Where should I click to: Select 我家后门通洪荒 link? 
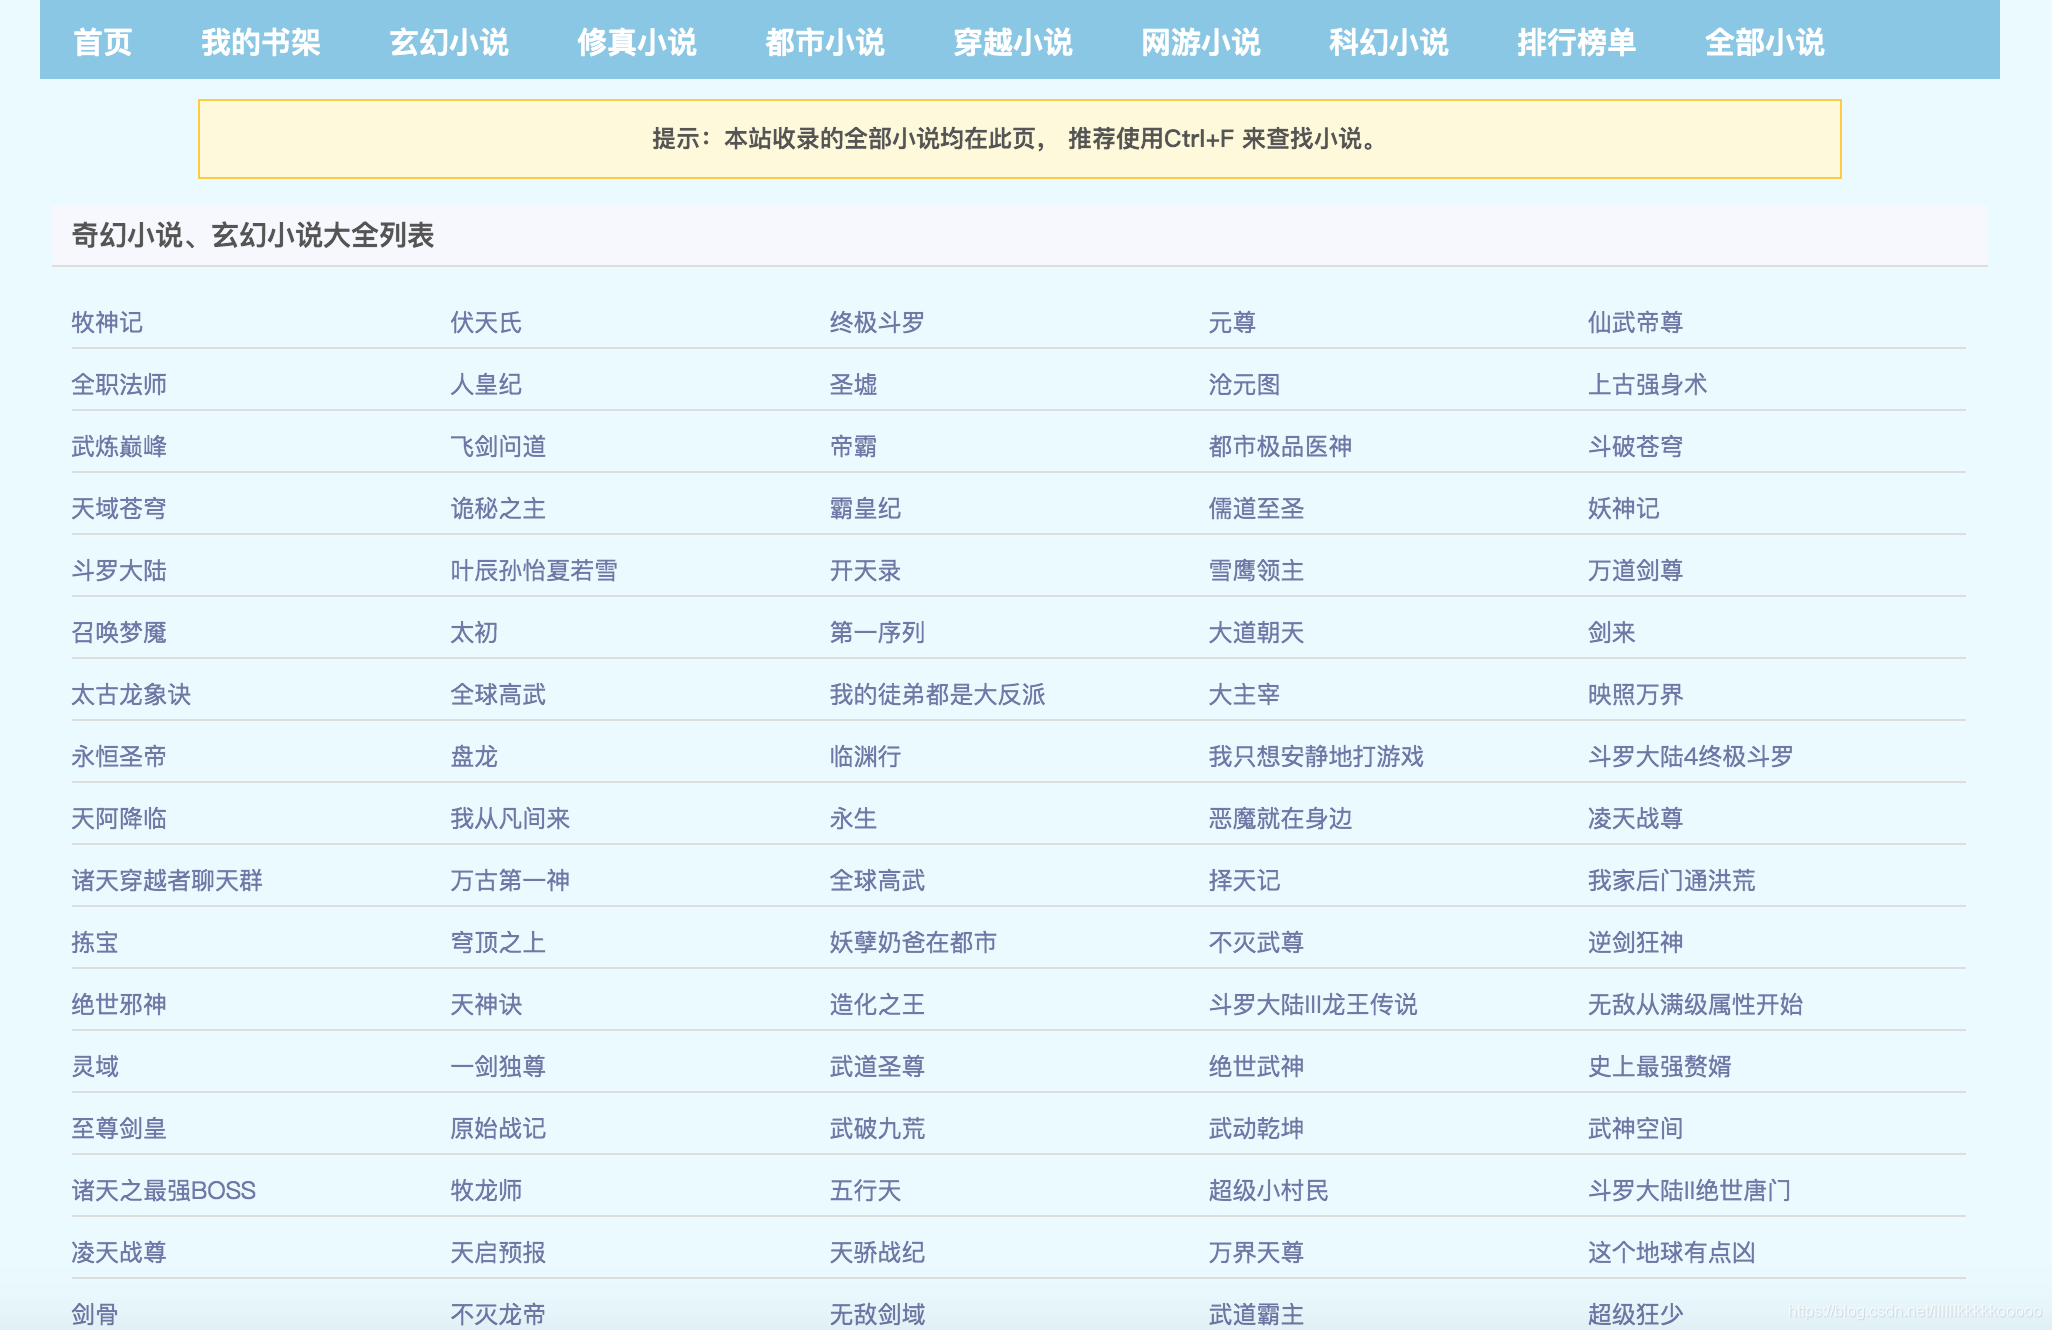click(x=1672, y=880)
